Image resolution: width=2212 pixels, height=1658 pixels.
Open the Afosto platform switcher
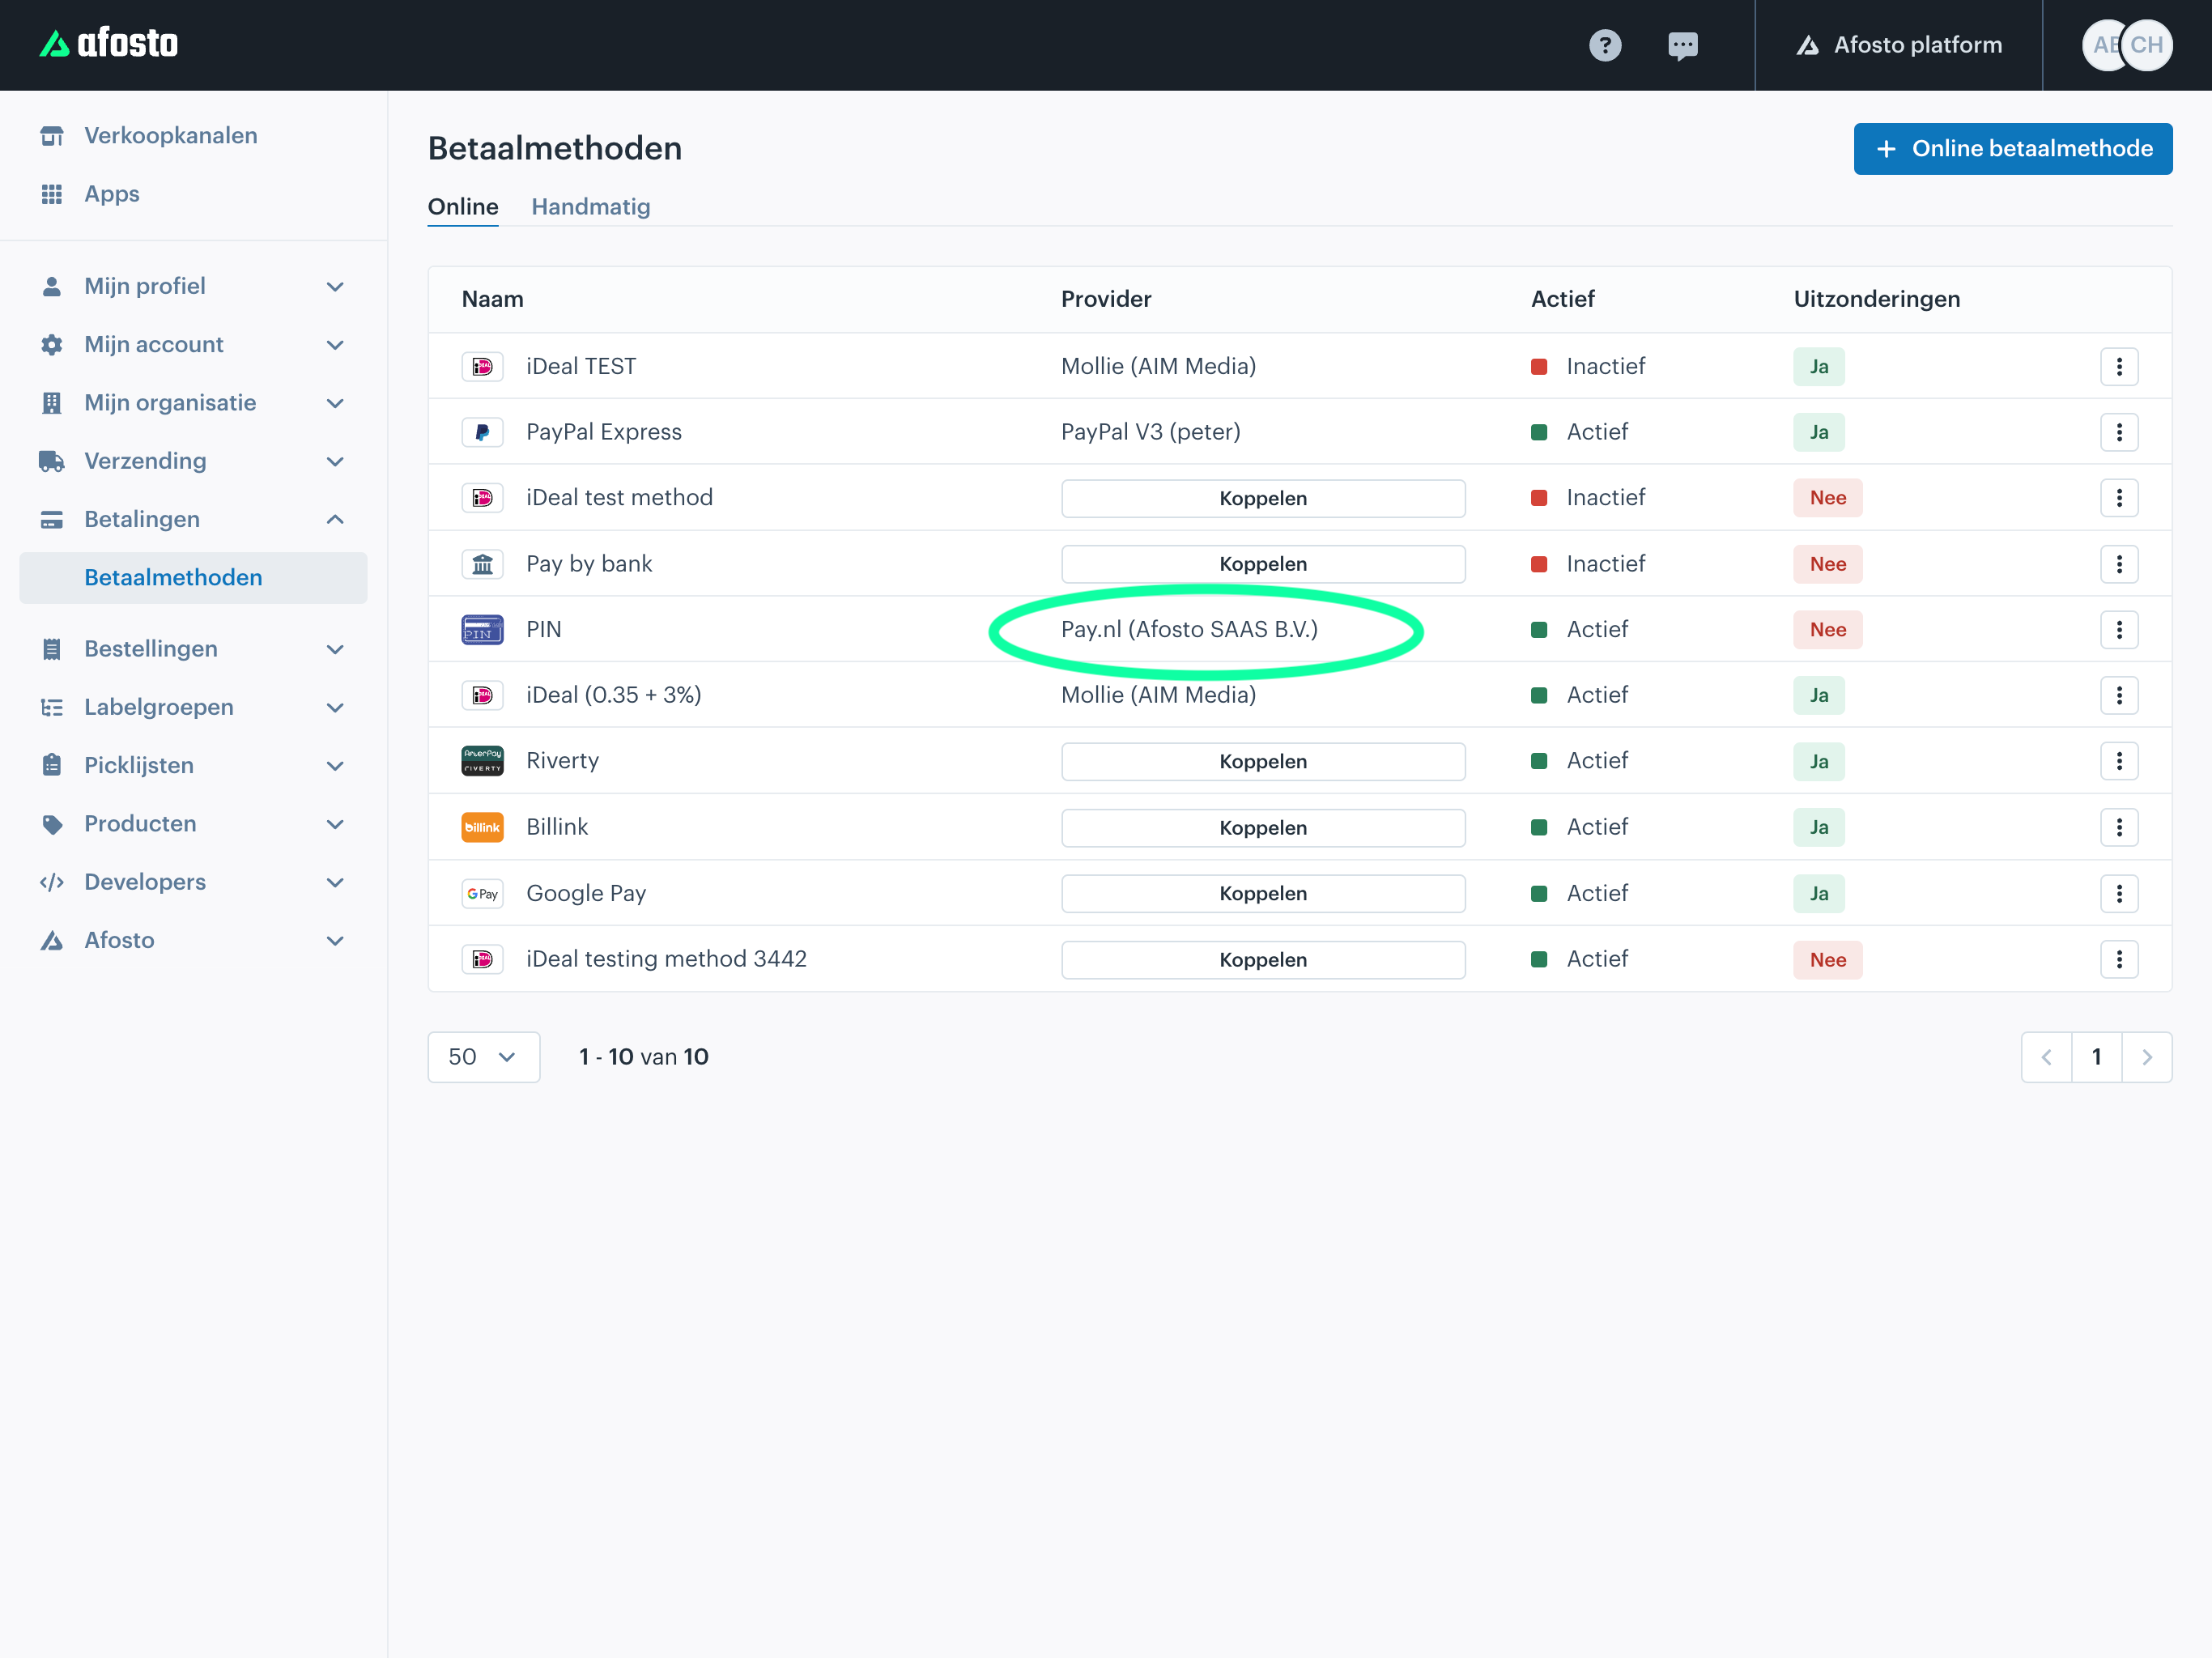pos(1898,45)
